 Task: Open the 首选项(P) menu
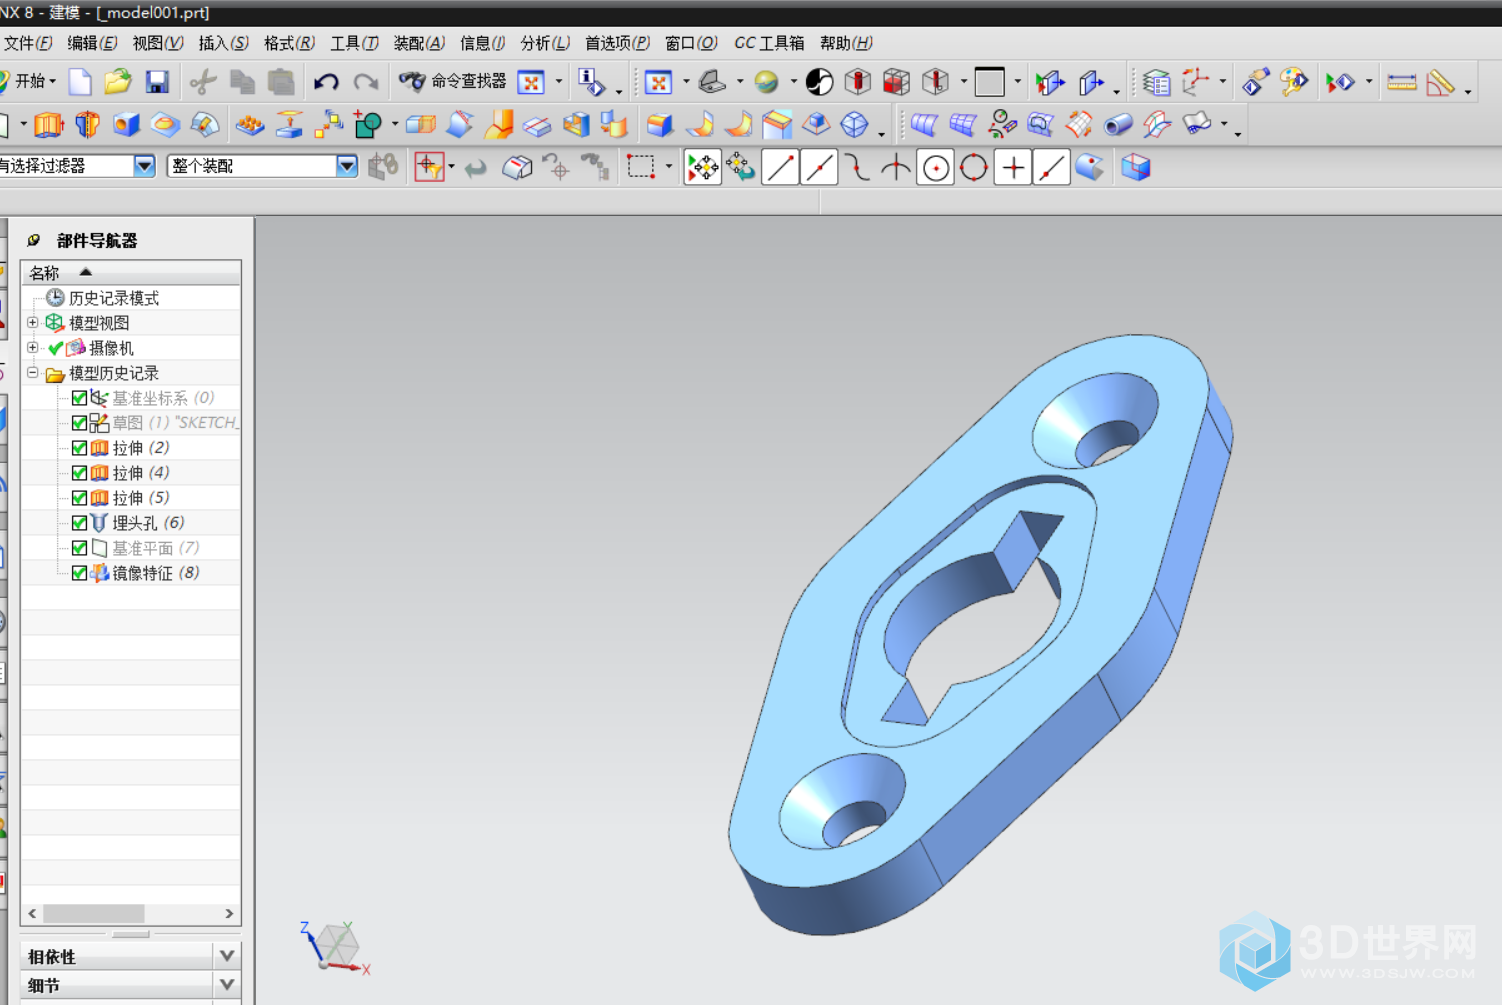[617, 43]
